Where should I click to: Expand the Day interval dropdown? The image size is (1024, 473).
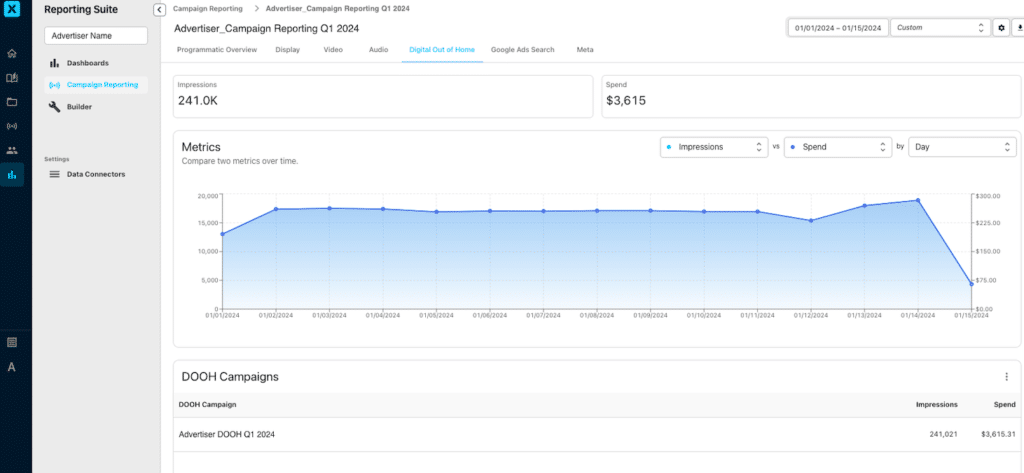tap(962, 147)
